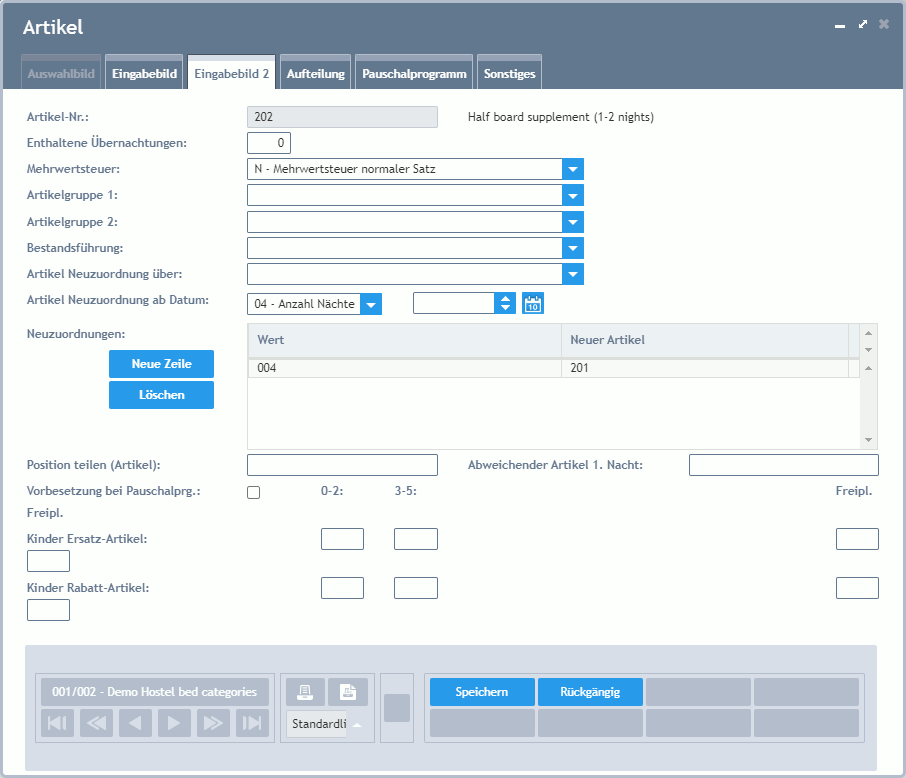This screenshot has height=778, width=906.
Task: Expand the Artikelgruppe 1 dropdown
Action: pos(573,195)
